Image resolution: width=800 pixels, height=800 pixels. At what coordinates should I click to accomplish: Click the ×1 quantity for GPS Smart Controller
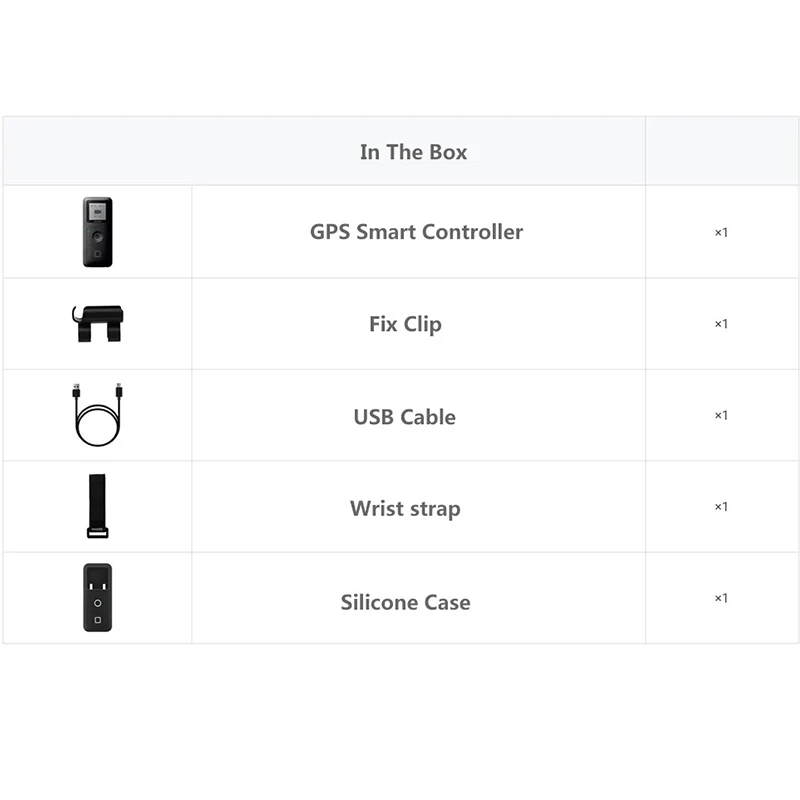coord(721,232)
